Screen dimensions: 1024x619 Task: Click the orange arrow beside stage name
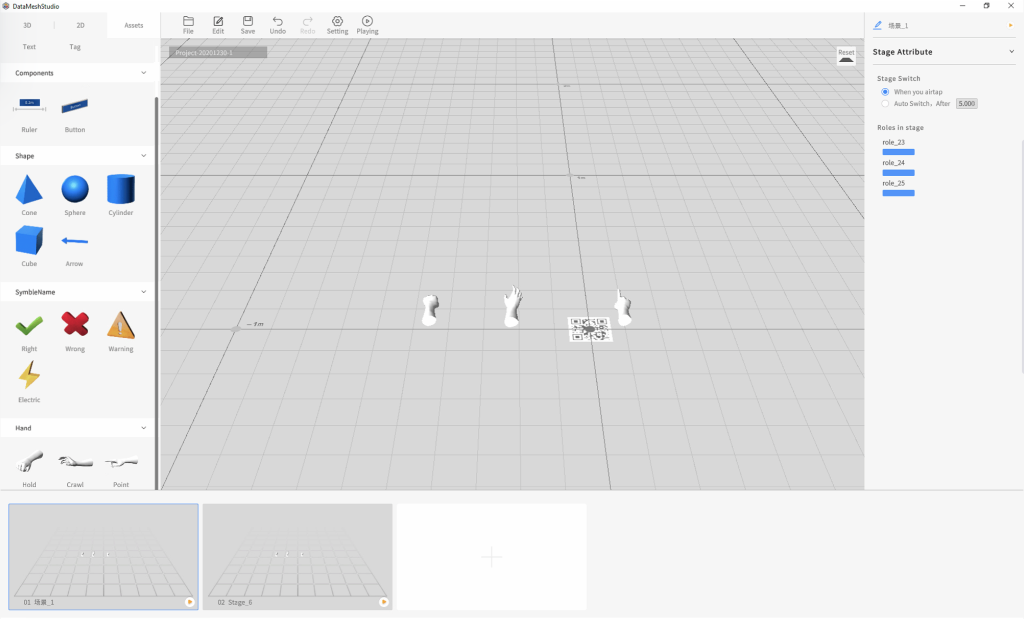click(x=1011, y=25)
